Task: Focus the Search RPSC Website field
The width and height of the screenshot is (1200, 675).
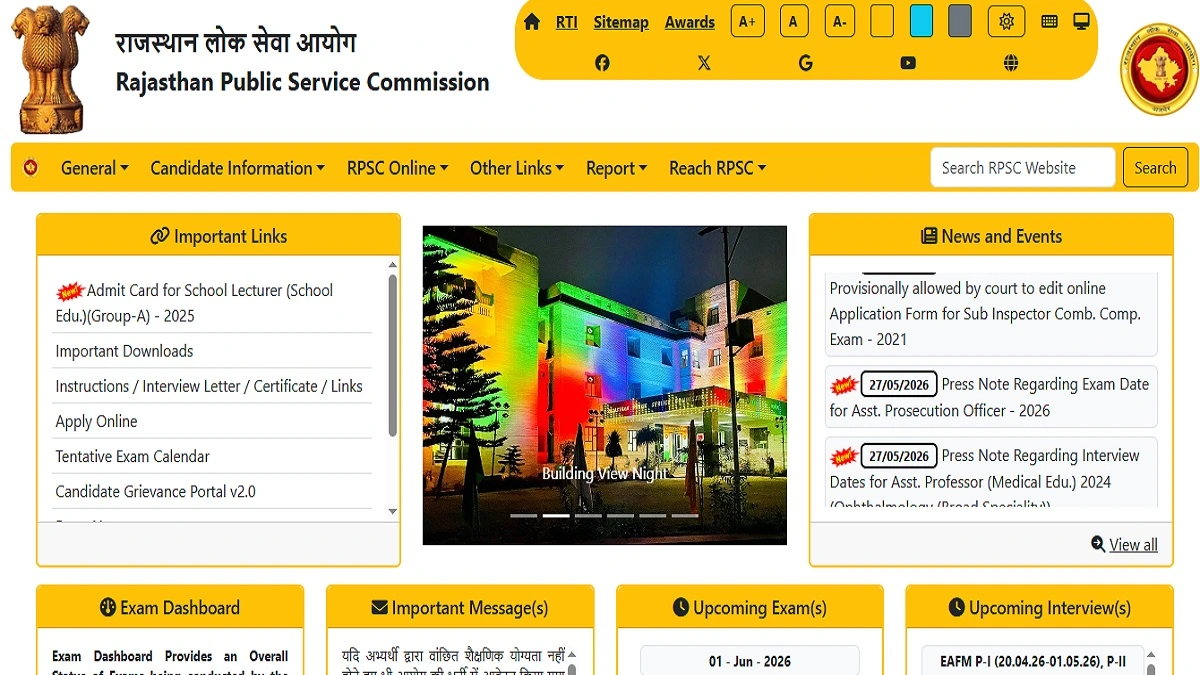Action: tap(1022, 168)
